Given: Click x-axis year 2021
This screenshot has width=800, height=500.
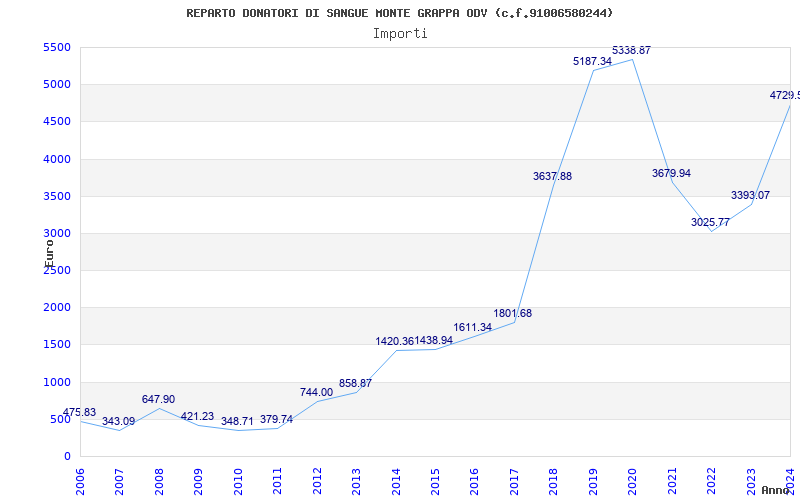Looking at the screenshot, I should click(672, 481).
